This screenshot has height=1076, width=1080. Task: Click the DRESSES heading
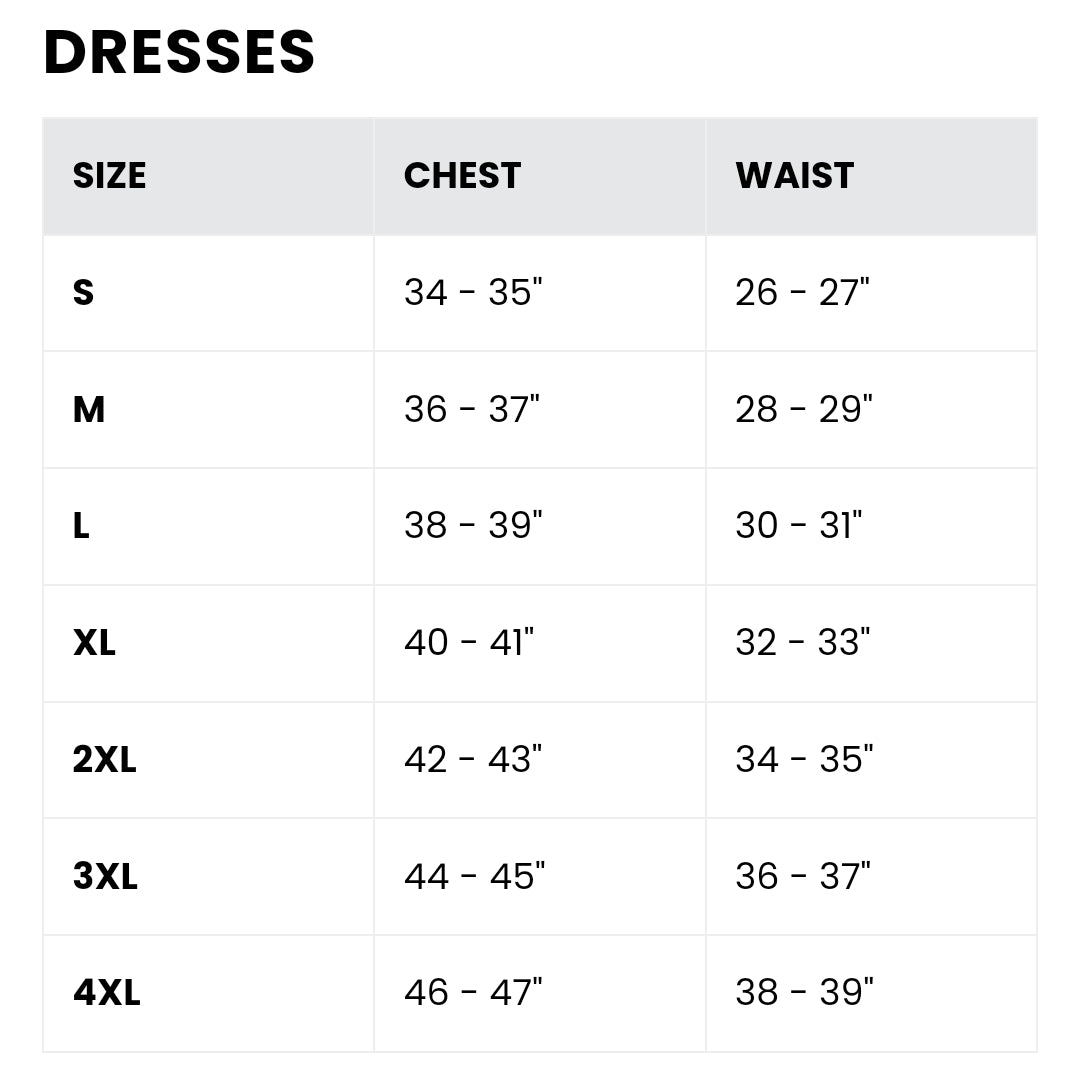pyautogui.click(x=180, y=52)
